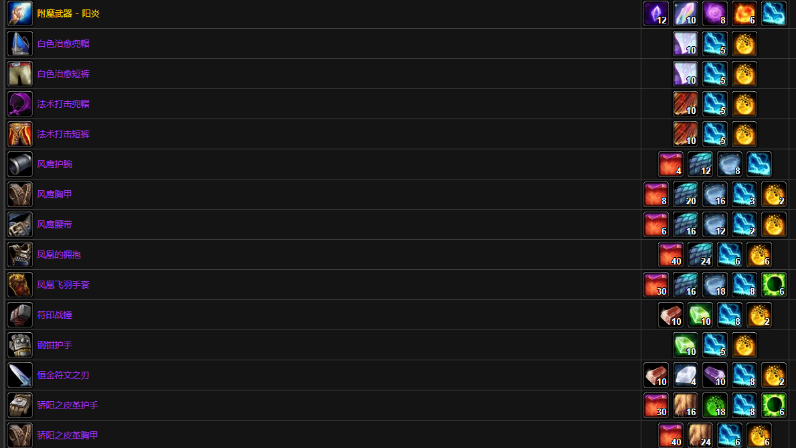Click the purple swirl reagent showing 8

[x=715, y=14]
